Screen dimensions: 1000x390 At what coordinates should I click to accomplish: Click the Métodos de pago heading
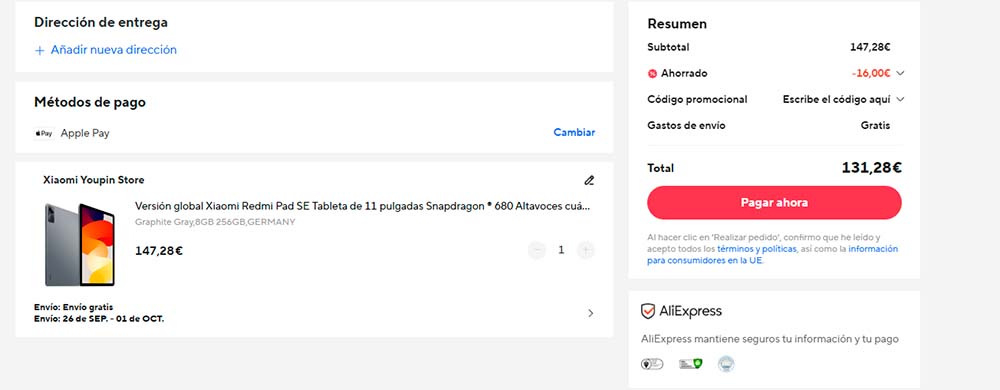(x=90, y=102)
